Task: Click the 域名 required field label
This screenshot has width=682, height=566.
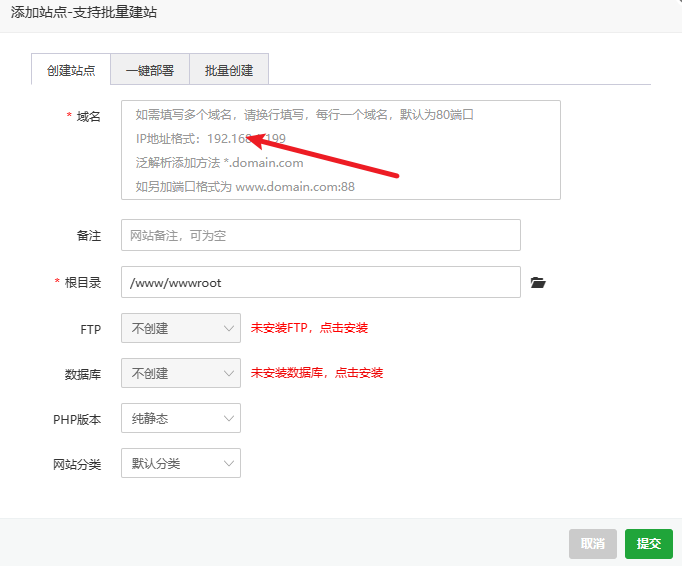Action: 88,117
